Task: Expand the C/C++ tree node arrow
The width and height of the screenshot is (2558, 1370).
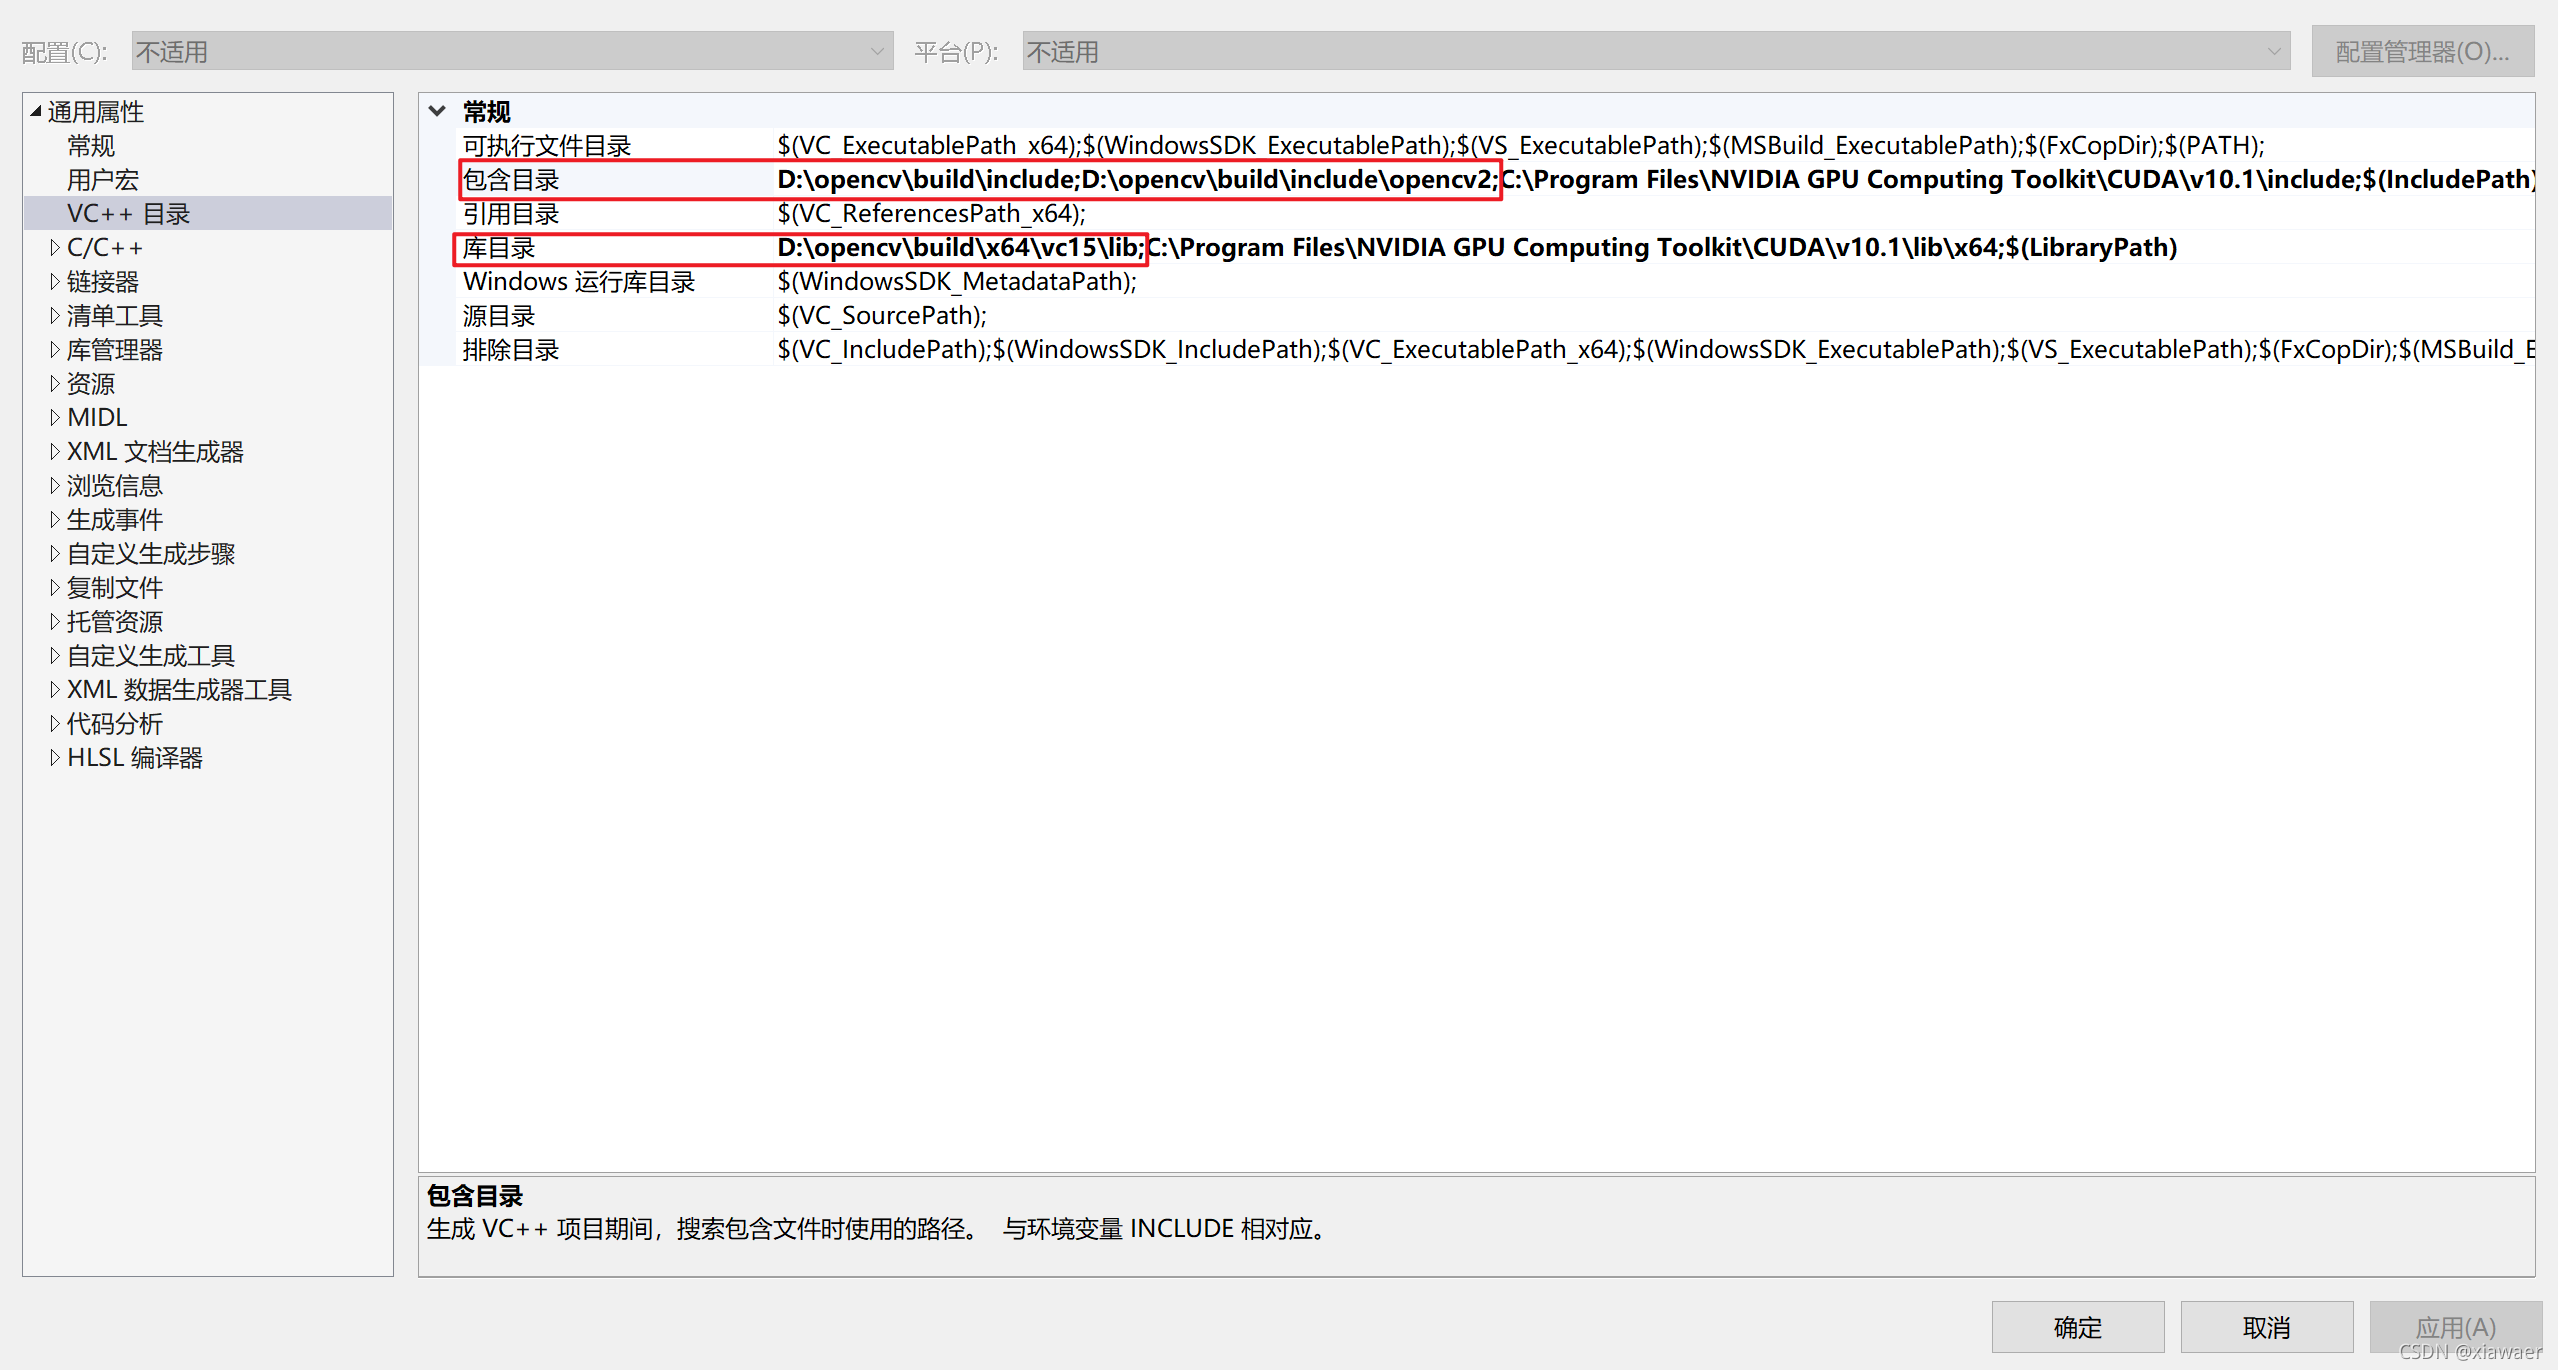Action: [55, 247]
